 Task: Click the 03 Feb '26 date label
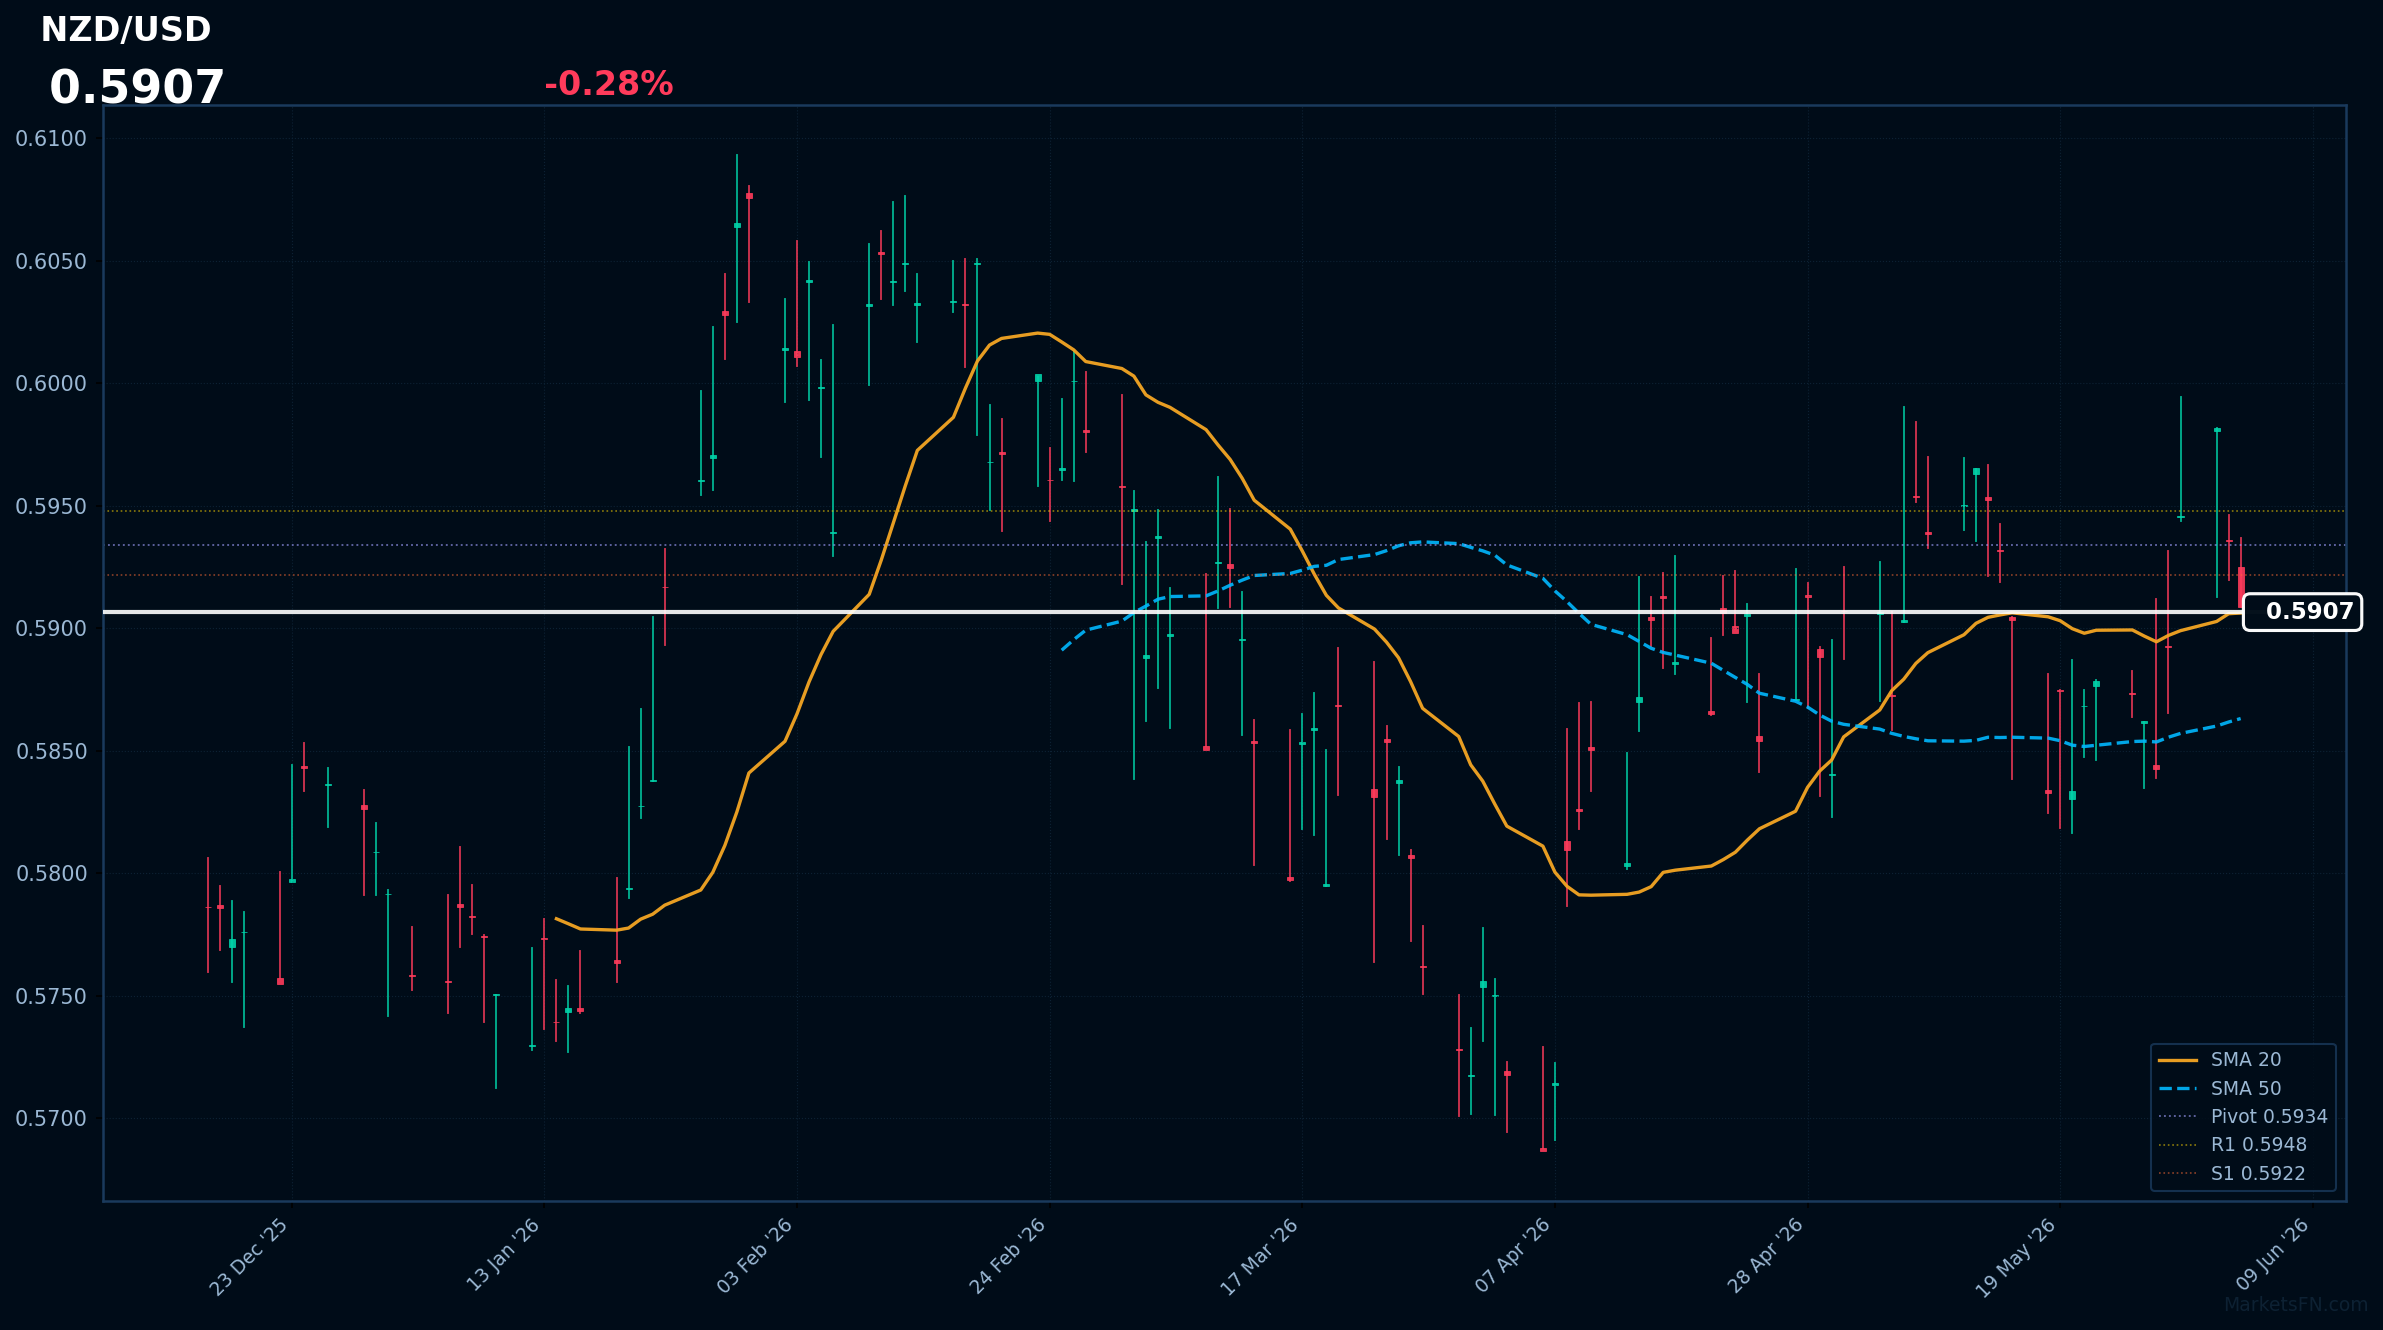tap(755, 1257)
